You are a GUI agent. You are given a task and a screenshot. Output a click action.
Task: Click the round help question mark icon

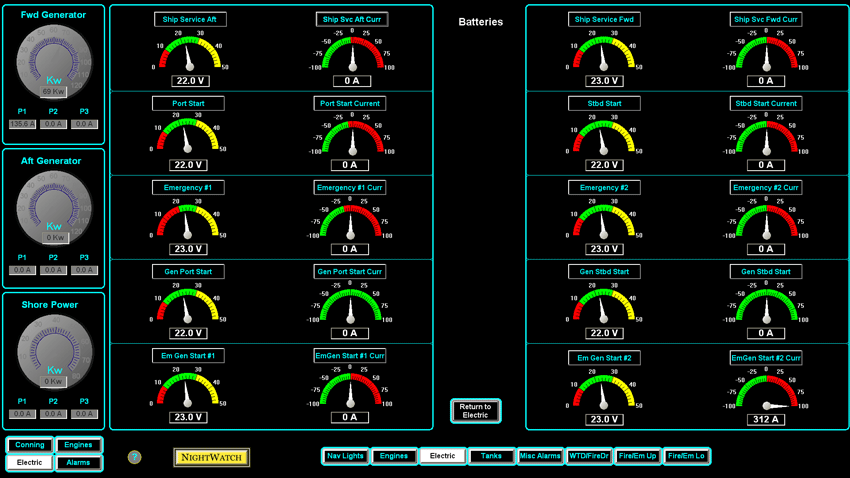click(x=135, y=457)
